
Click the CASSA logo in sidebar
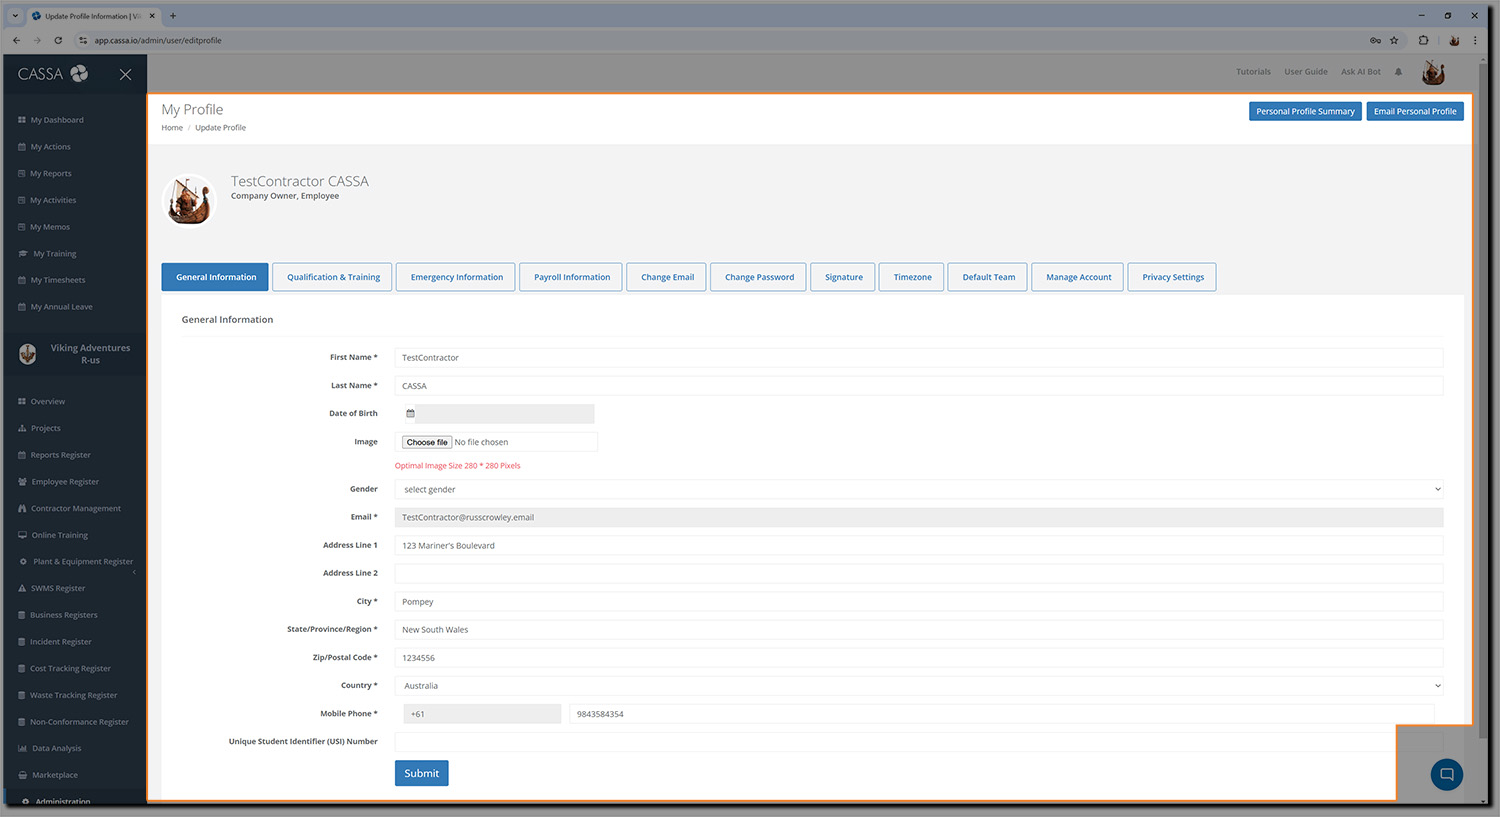pyautogui.click(x=53, y=74)
